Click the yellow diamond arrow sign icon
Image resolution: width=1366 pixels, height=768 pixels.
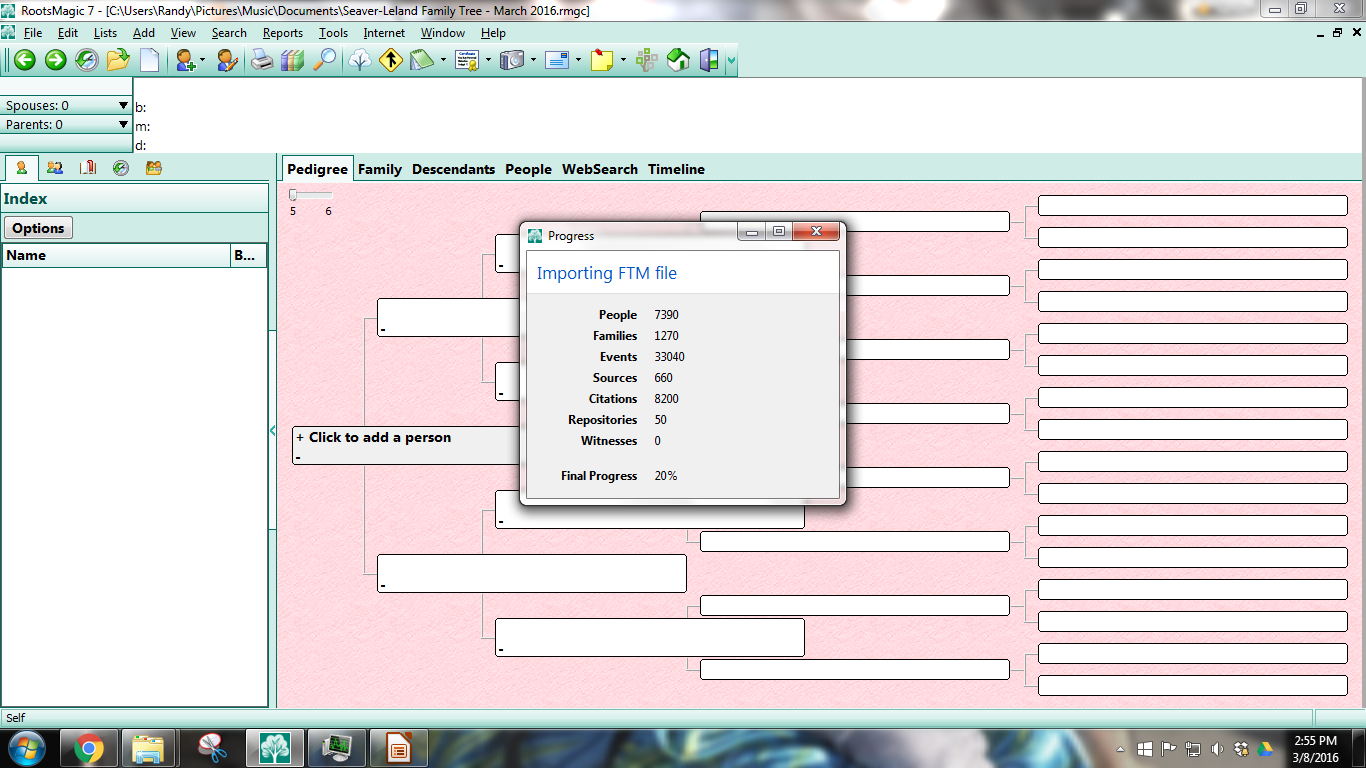coord(390,60)
